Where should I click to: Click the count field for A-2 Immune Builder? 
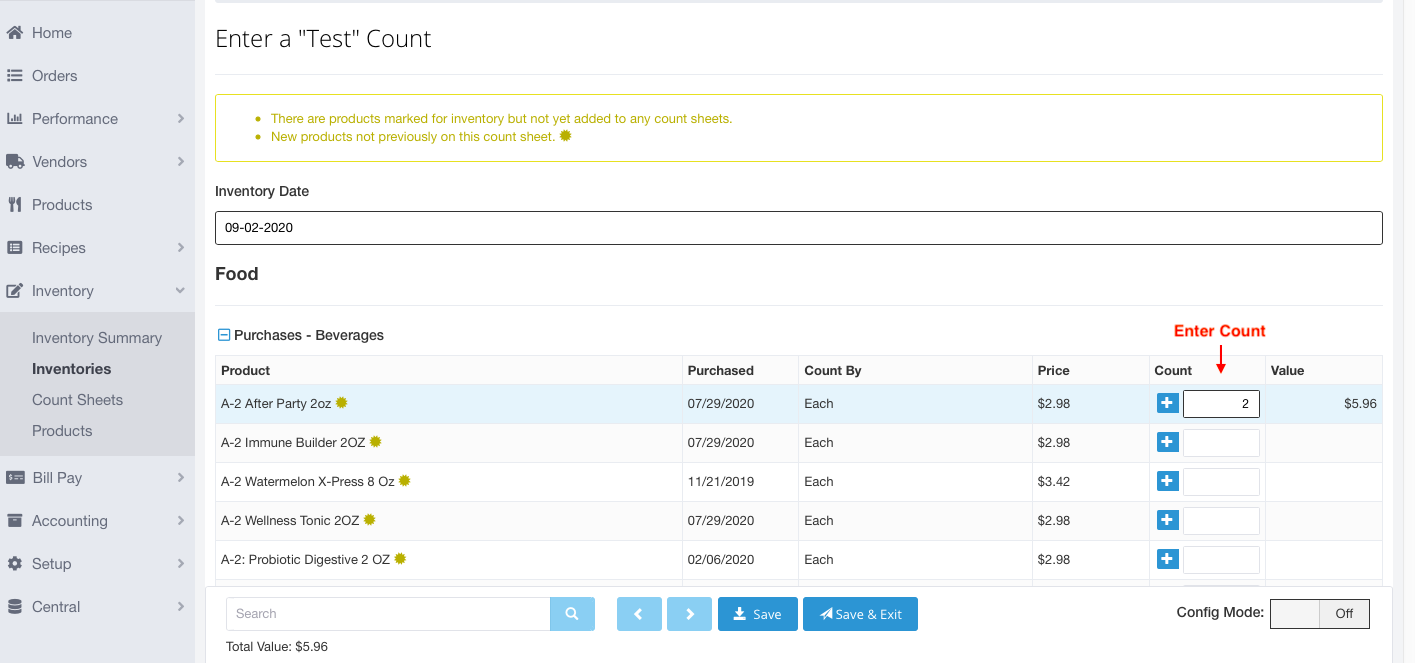[x=1221, y=442]
